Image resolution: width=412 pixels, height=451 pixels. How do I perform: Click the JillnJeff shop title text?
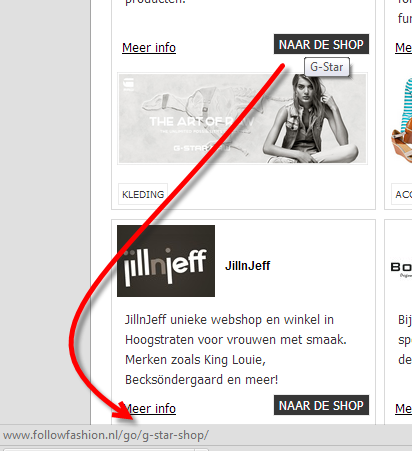tap(247, 266)
